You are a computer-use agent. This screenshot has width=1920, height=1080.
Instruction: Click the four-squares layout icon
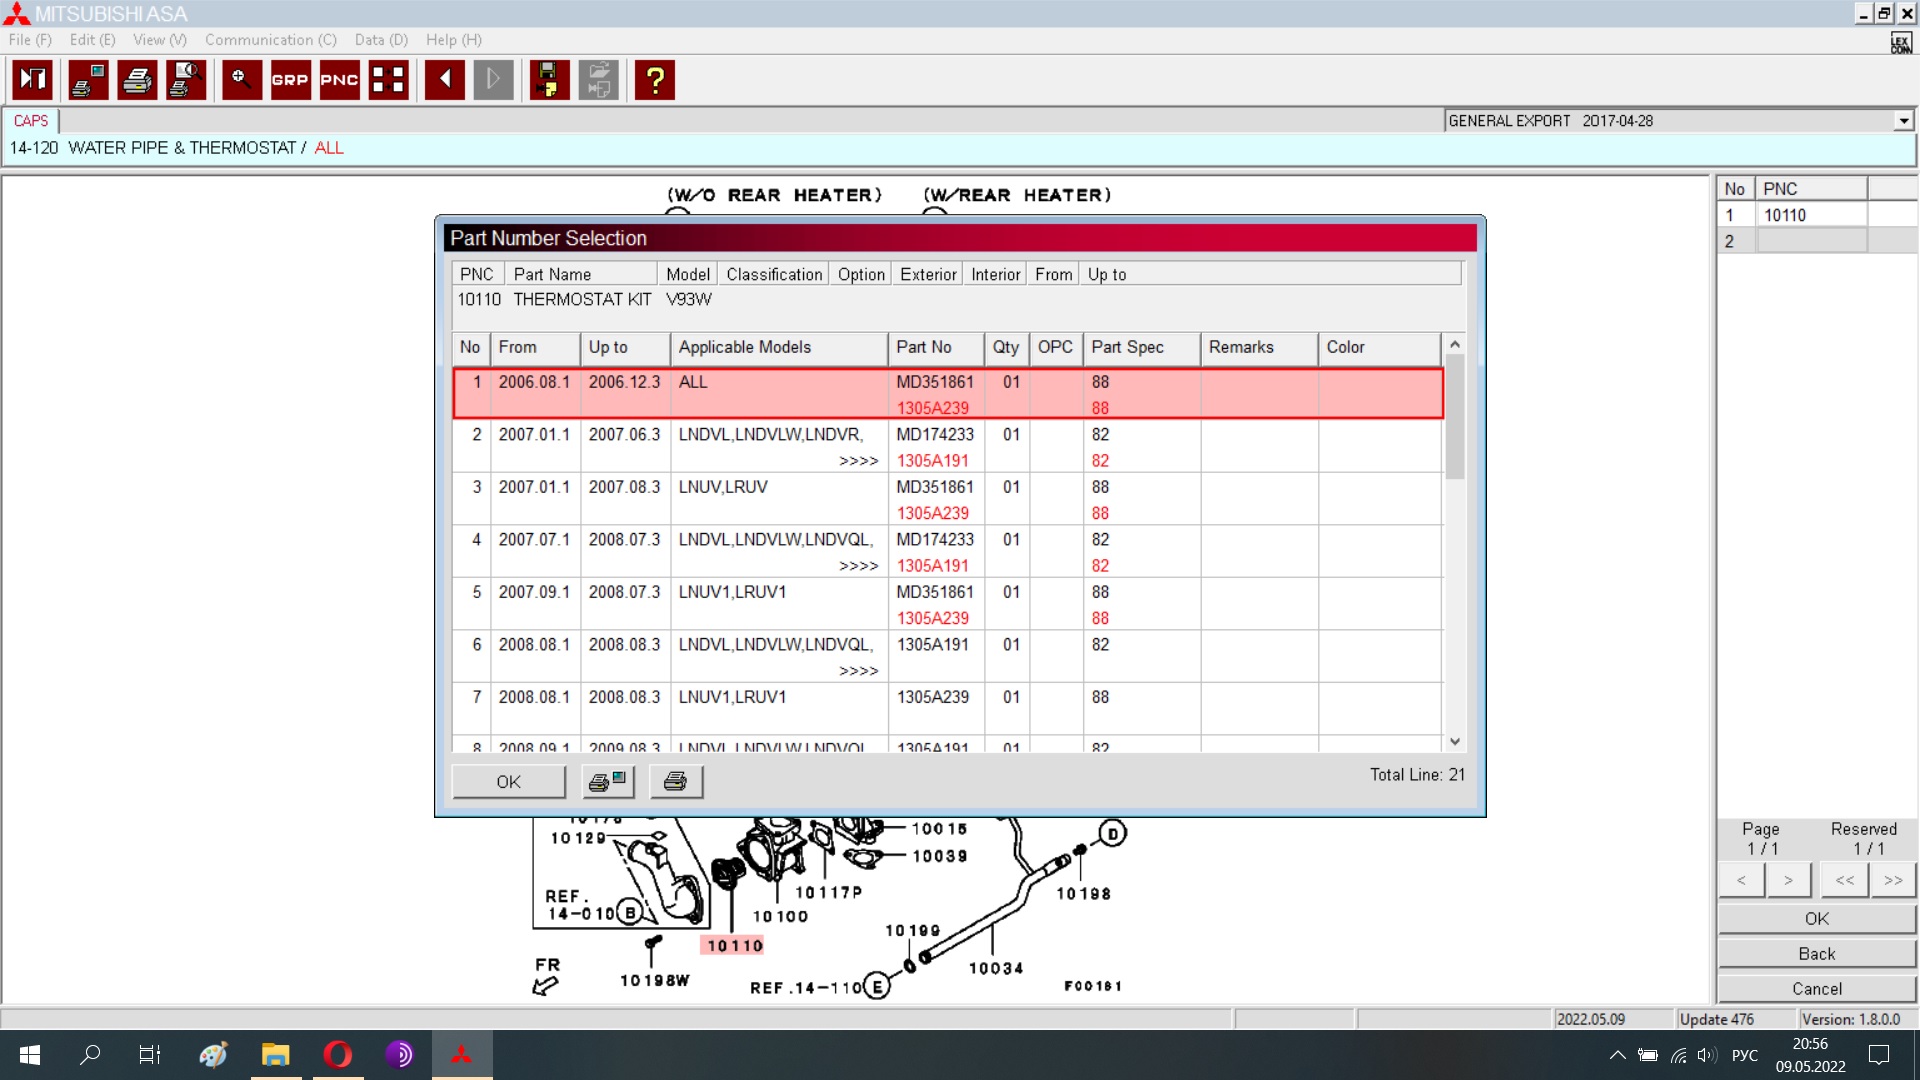[x=388, y=80]
